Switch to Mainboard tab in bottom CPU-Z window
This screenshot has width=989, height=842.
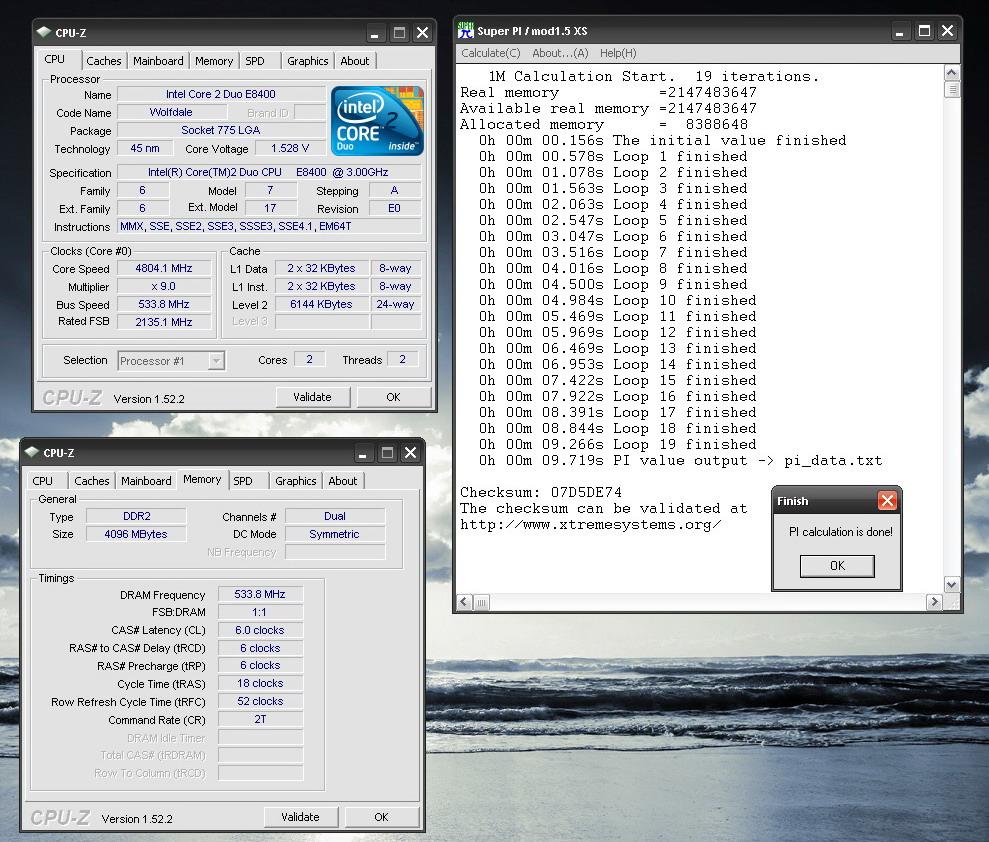(x=146, y=481)
